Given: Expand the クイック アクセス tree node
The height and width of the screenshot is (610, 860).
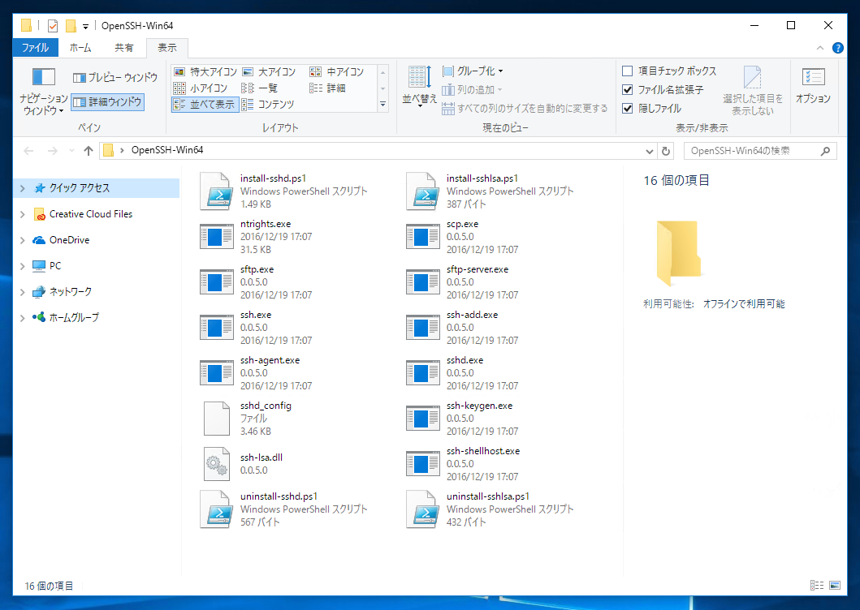Looking at the screenshot, I should [22, 188].
